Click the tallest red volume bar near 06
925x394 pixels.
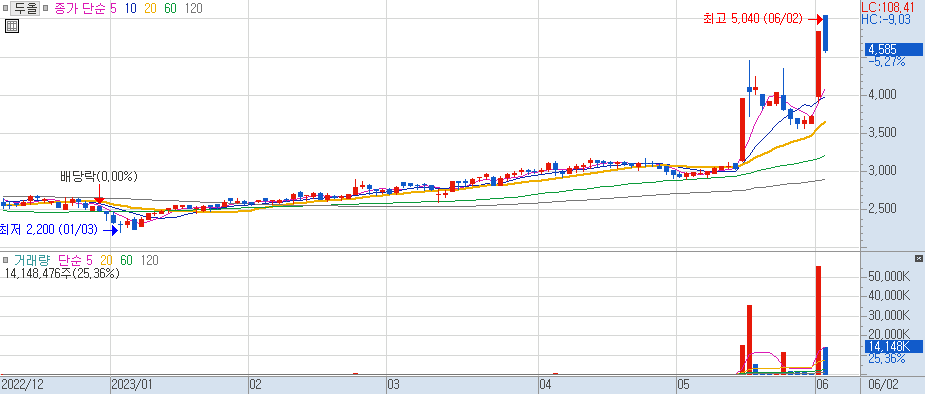click(819, 320)
